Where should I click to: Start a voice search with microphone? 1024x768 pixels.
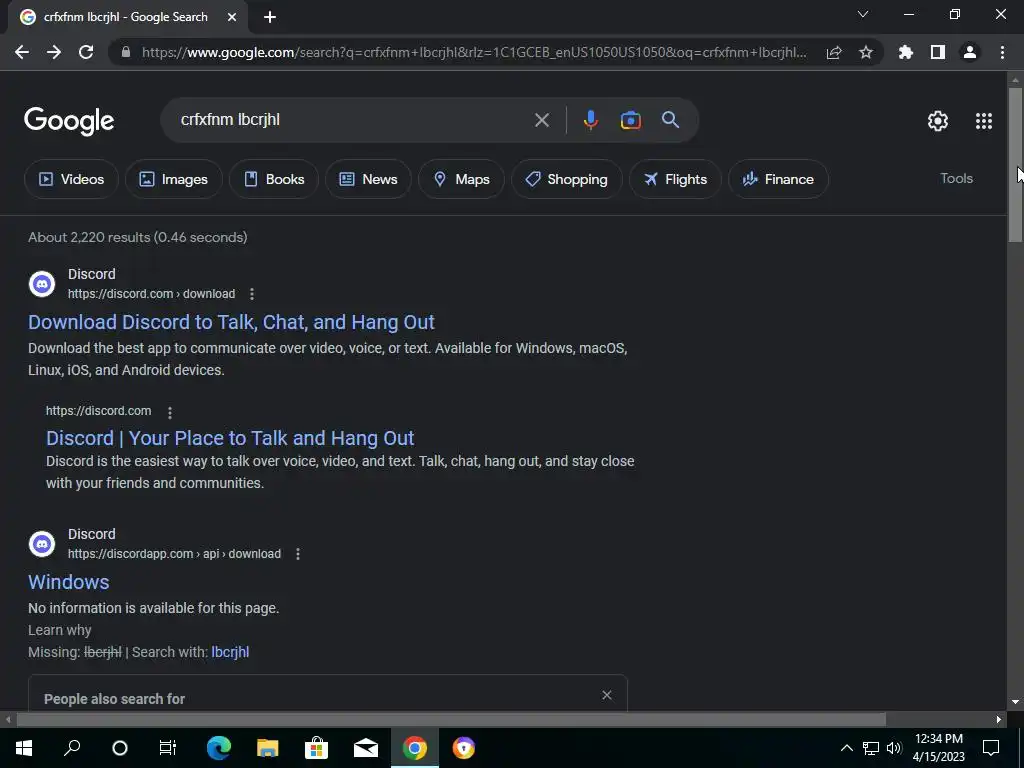[591, 120]
